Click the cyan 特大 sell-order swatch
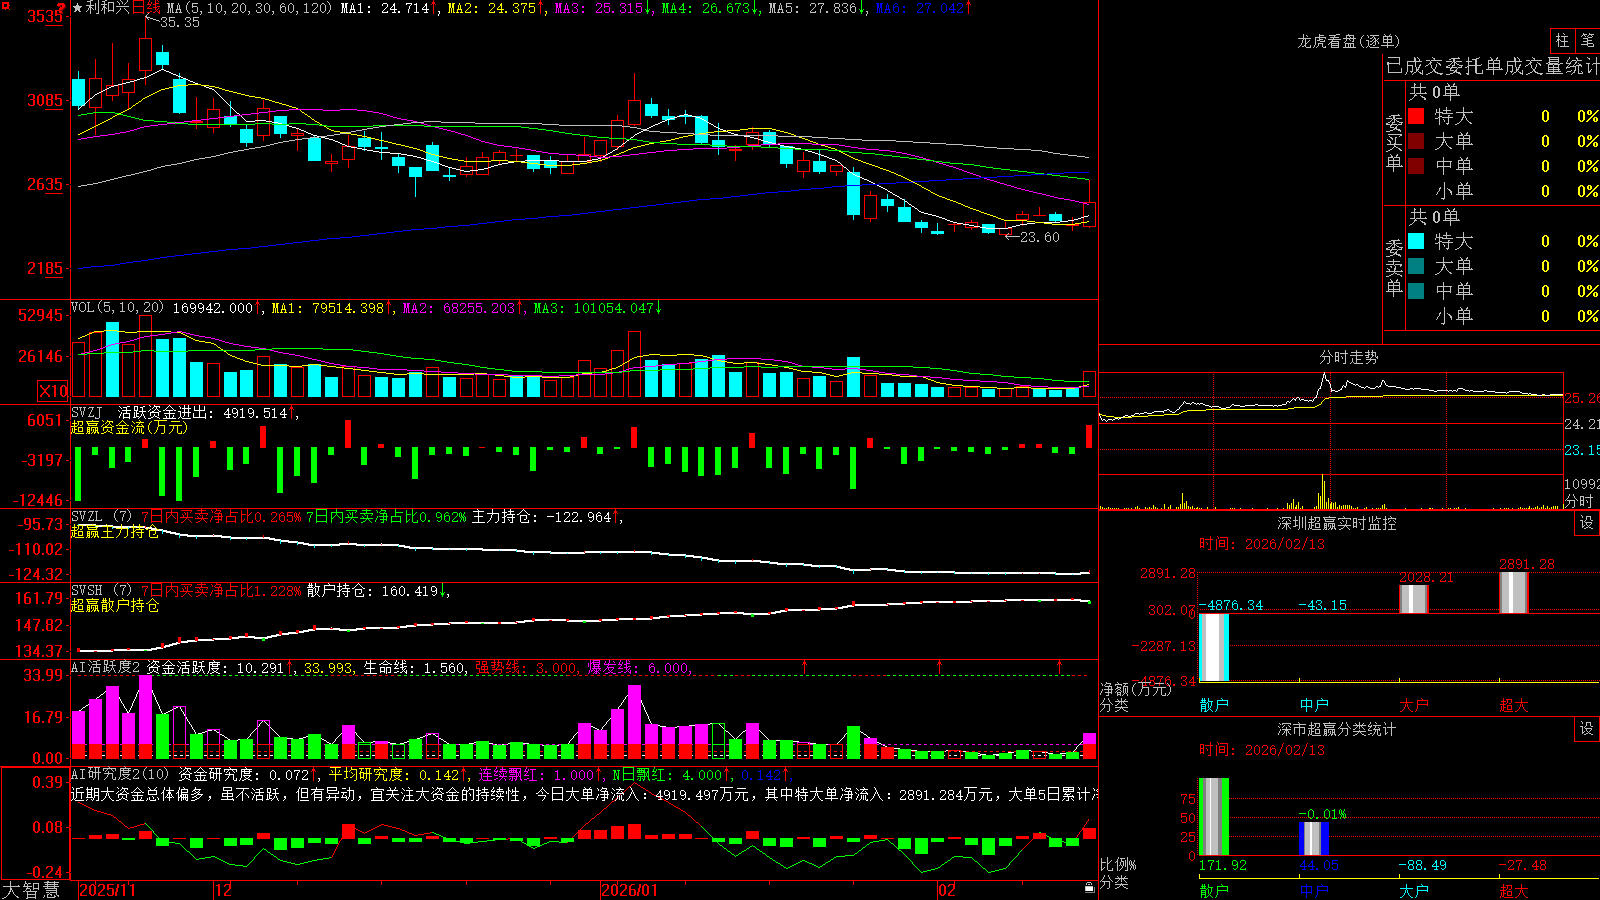Viewport: 1600px width, 900px height. 1416,241
